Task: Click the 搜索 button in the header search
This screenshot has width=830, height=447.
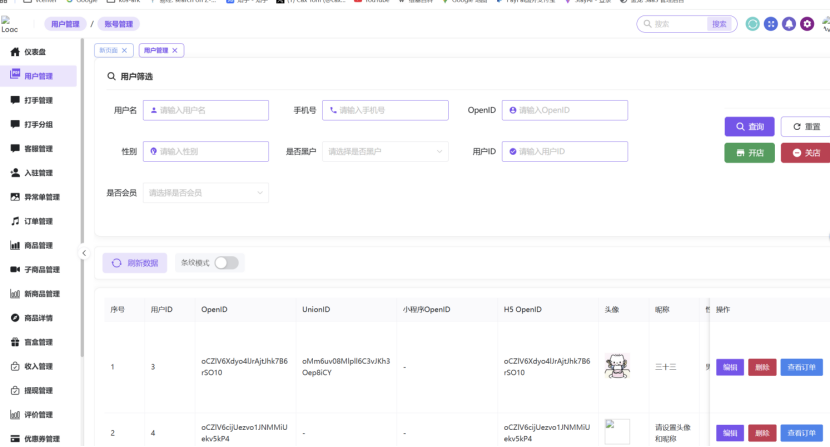Action: 719,24
